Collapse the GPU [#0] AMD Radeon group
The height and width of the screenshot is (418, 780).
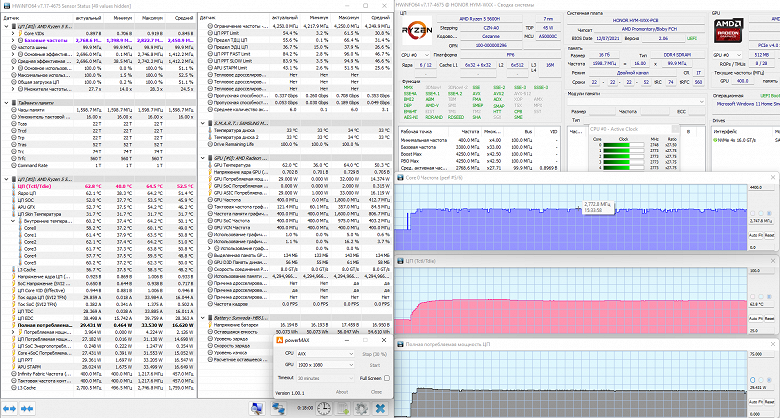(x=203, y=158)
